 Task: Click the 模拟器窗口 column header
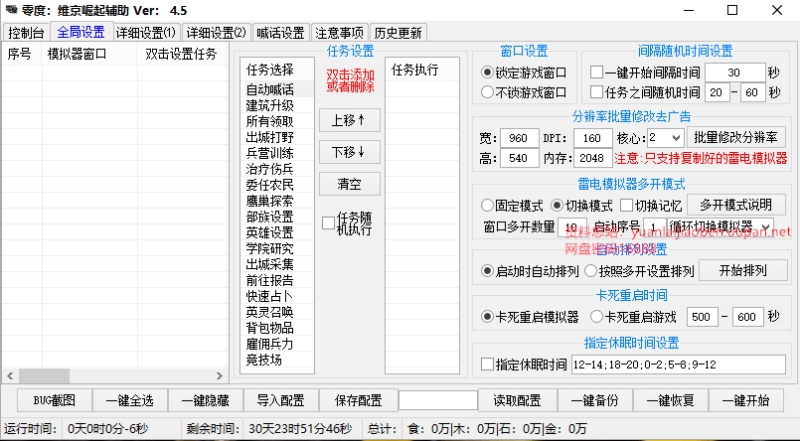[x=89, y=54]
